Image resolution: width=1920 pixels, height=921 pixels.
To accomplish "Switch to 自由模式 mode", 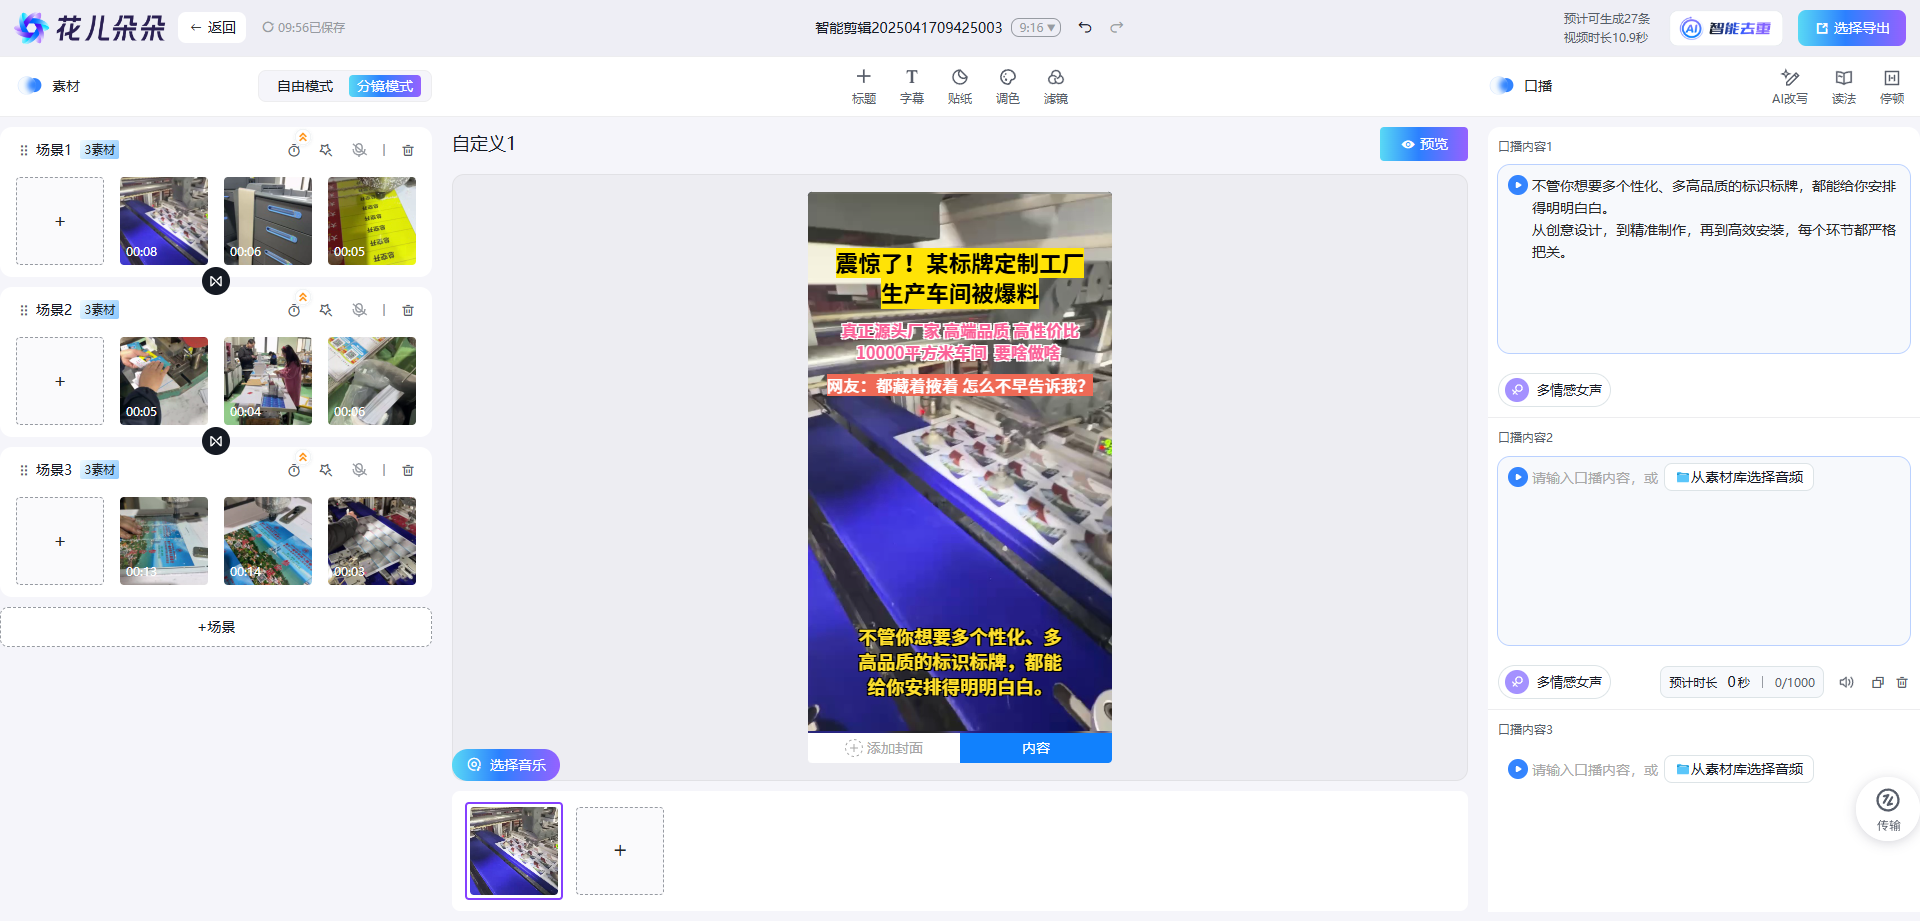I will click(x=305, y=86).
